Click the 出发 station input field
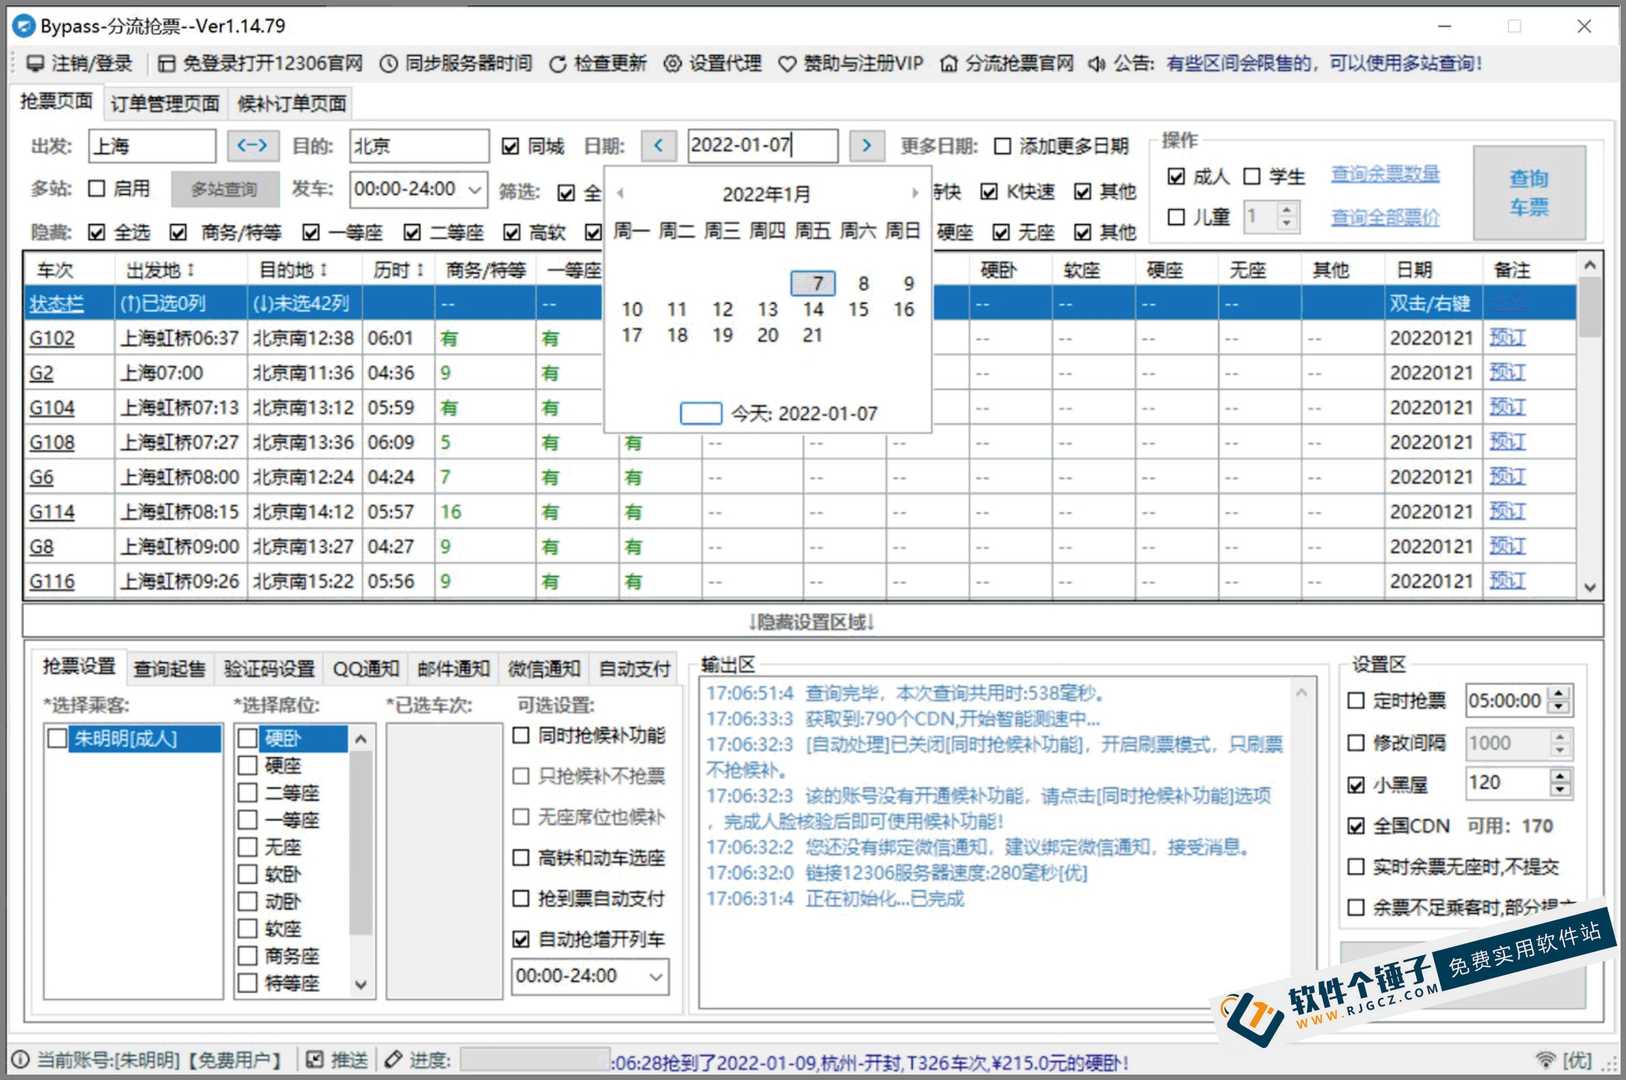The image size is (1626, 1080). click(x=152, y=146)
